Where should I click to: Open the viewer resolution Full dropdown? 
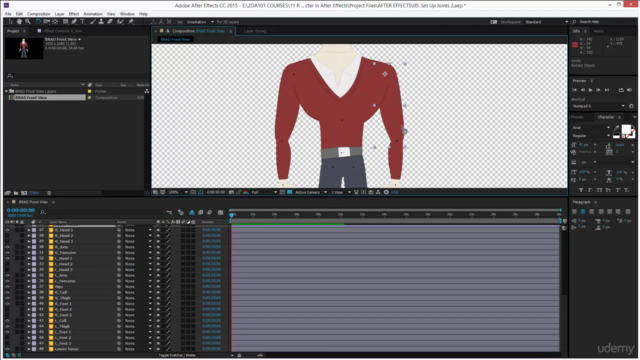point(264,192)
